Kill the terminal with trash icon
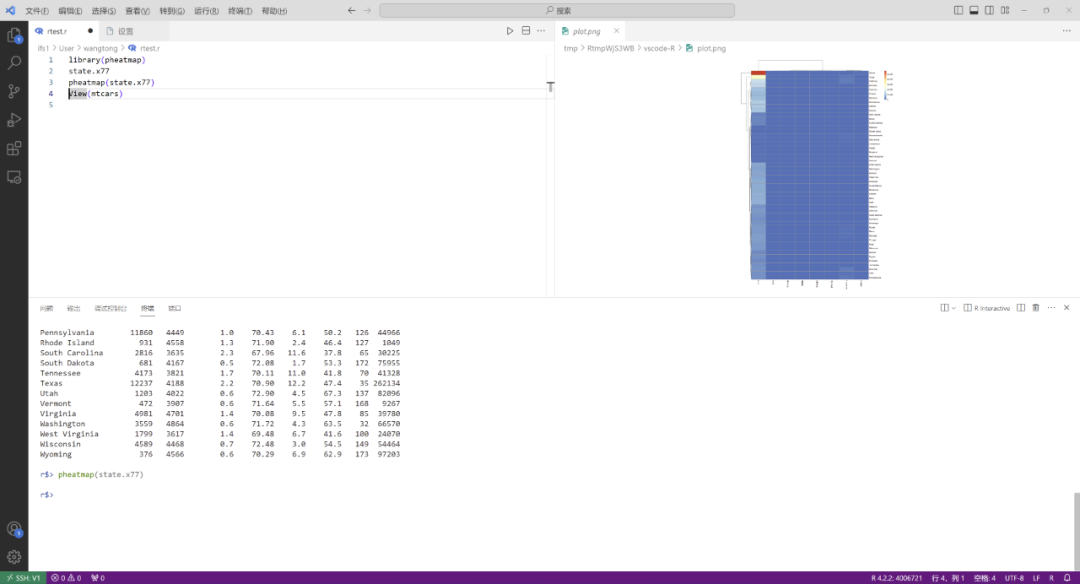1080x584 pixels. pyautogui.click(x=1036, y=308)
